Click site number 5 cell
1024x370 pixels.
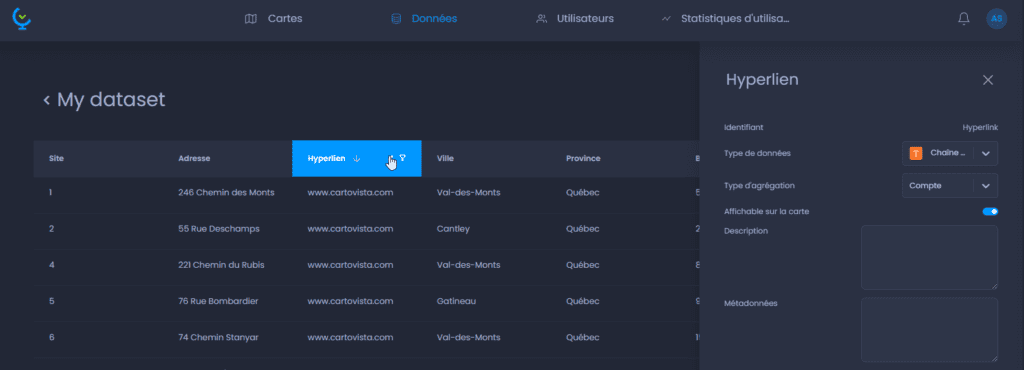click(x=51, y=301)
